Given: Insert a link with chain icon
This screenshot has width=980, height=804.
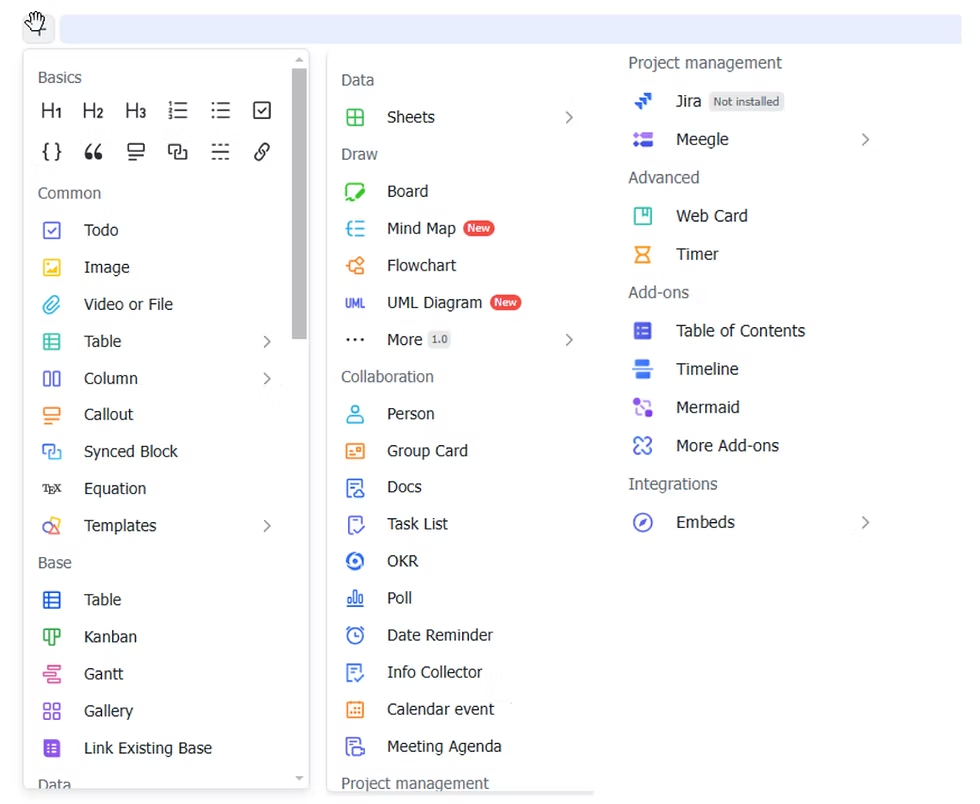Looking at the screenshot, I should [x=262, y=151].
